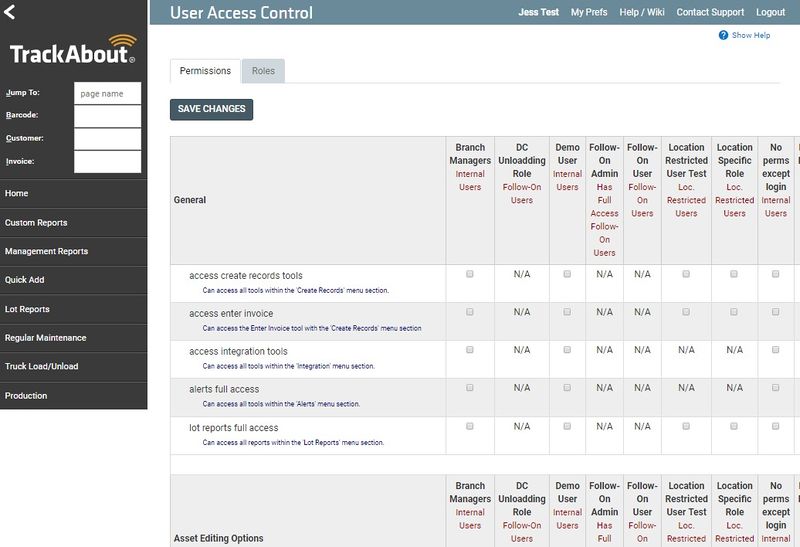Click the Show Help link text
Image resolution: width=800 pixels, height=547 pixels.
(751, 35)
